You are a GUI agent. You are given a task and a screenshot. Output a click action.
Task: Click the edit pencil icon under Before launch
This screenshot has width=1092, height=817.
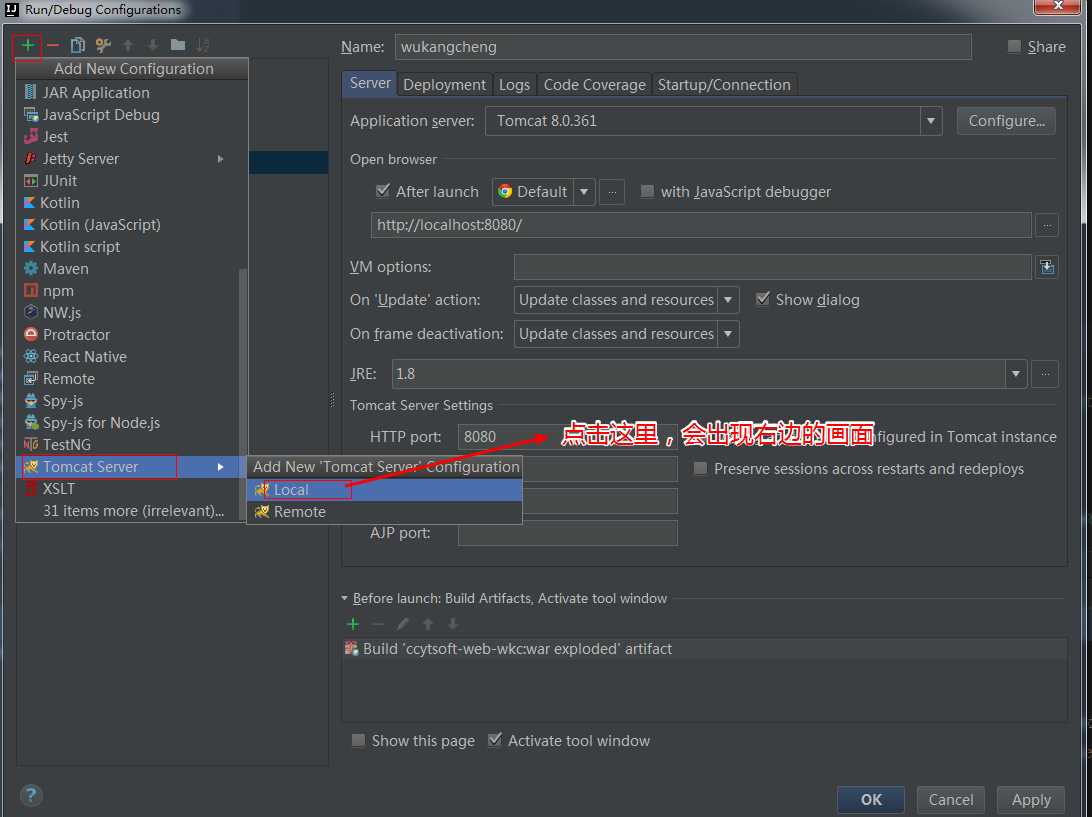click(x=403, y=624)
